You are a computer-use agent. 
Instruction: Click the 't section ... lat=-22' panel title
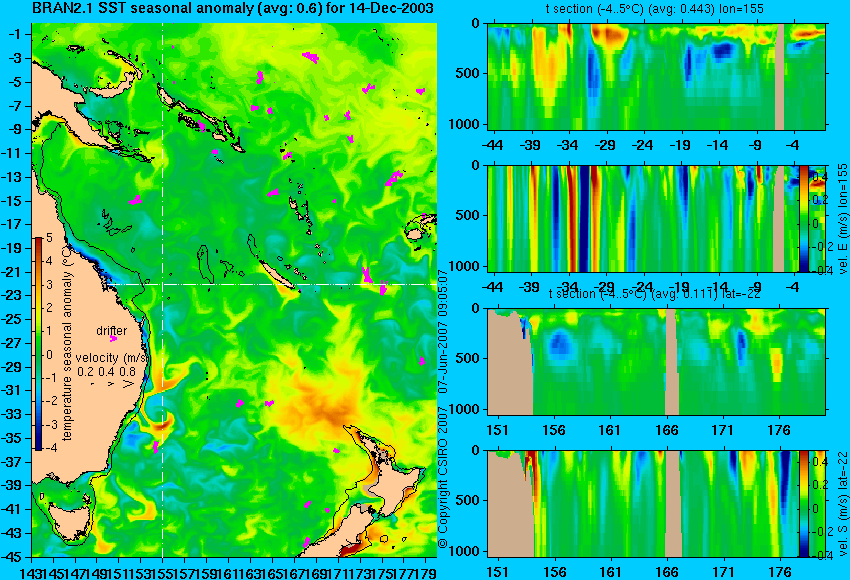pyautogui.click(x=655, y=294)
